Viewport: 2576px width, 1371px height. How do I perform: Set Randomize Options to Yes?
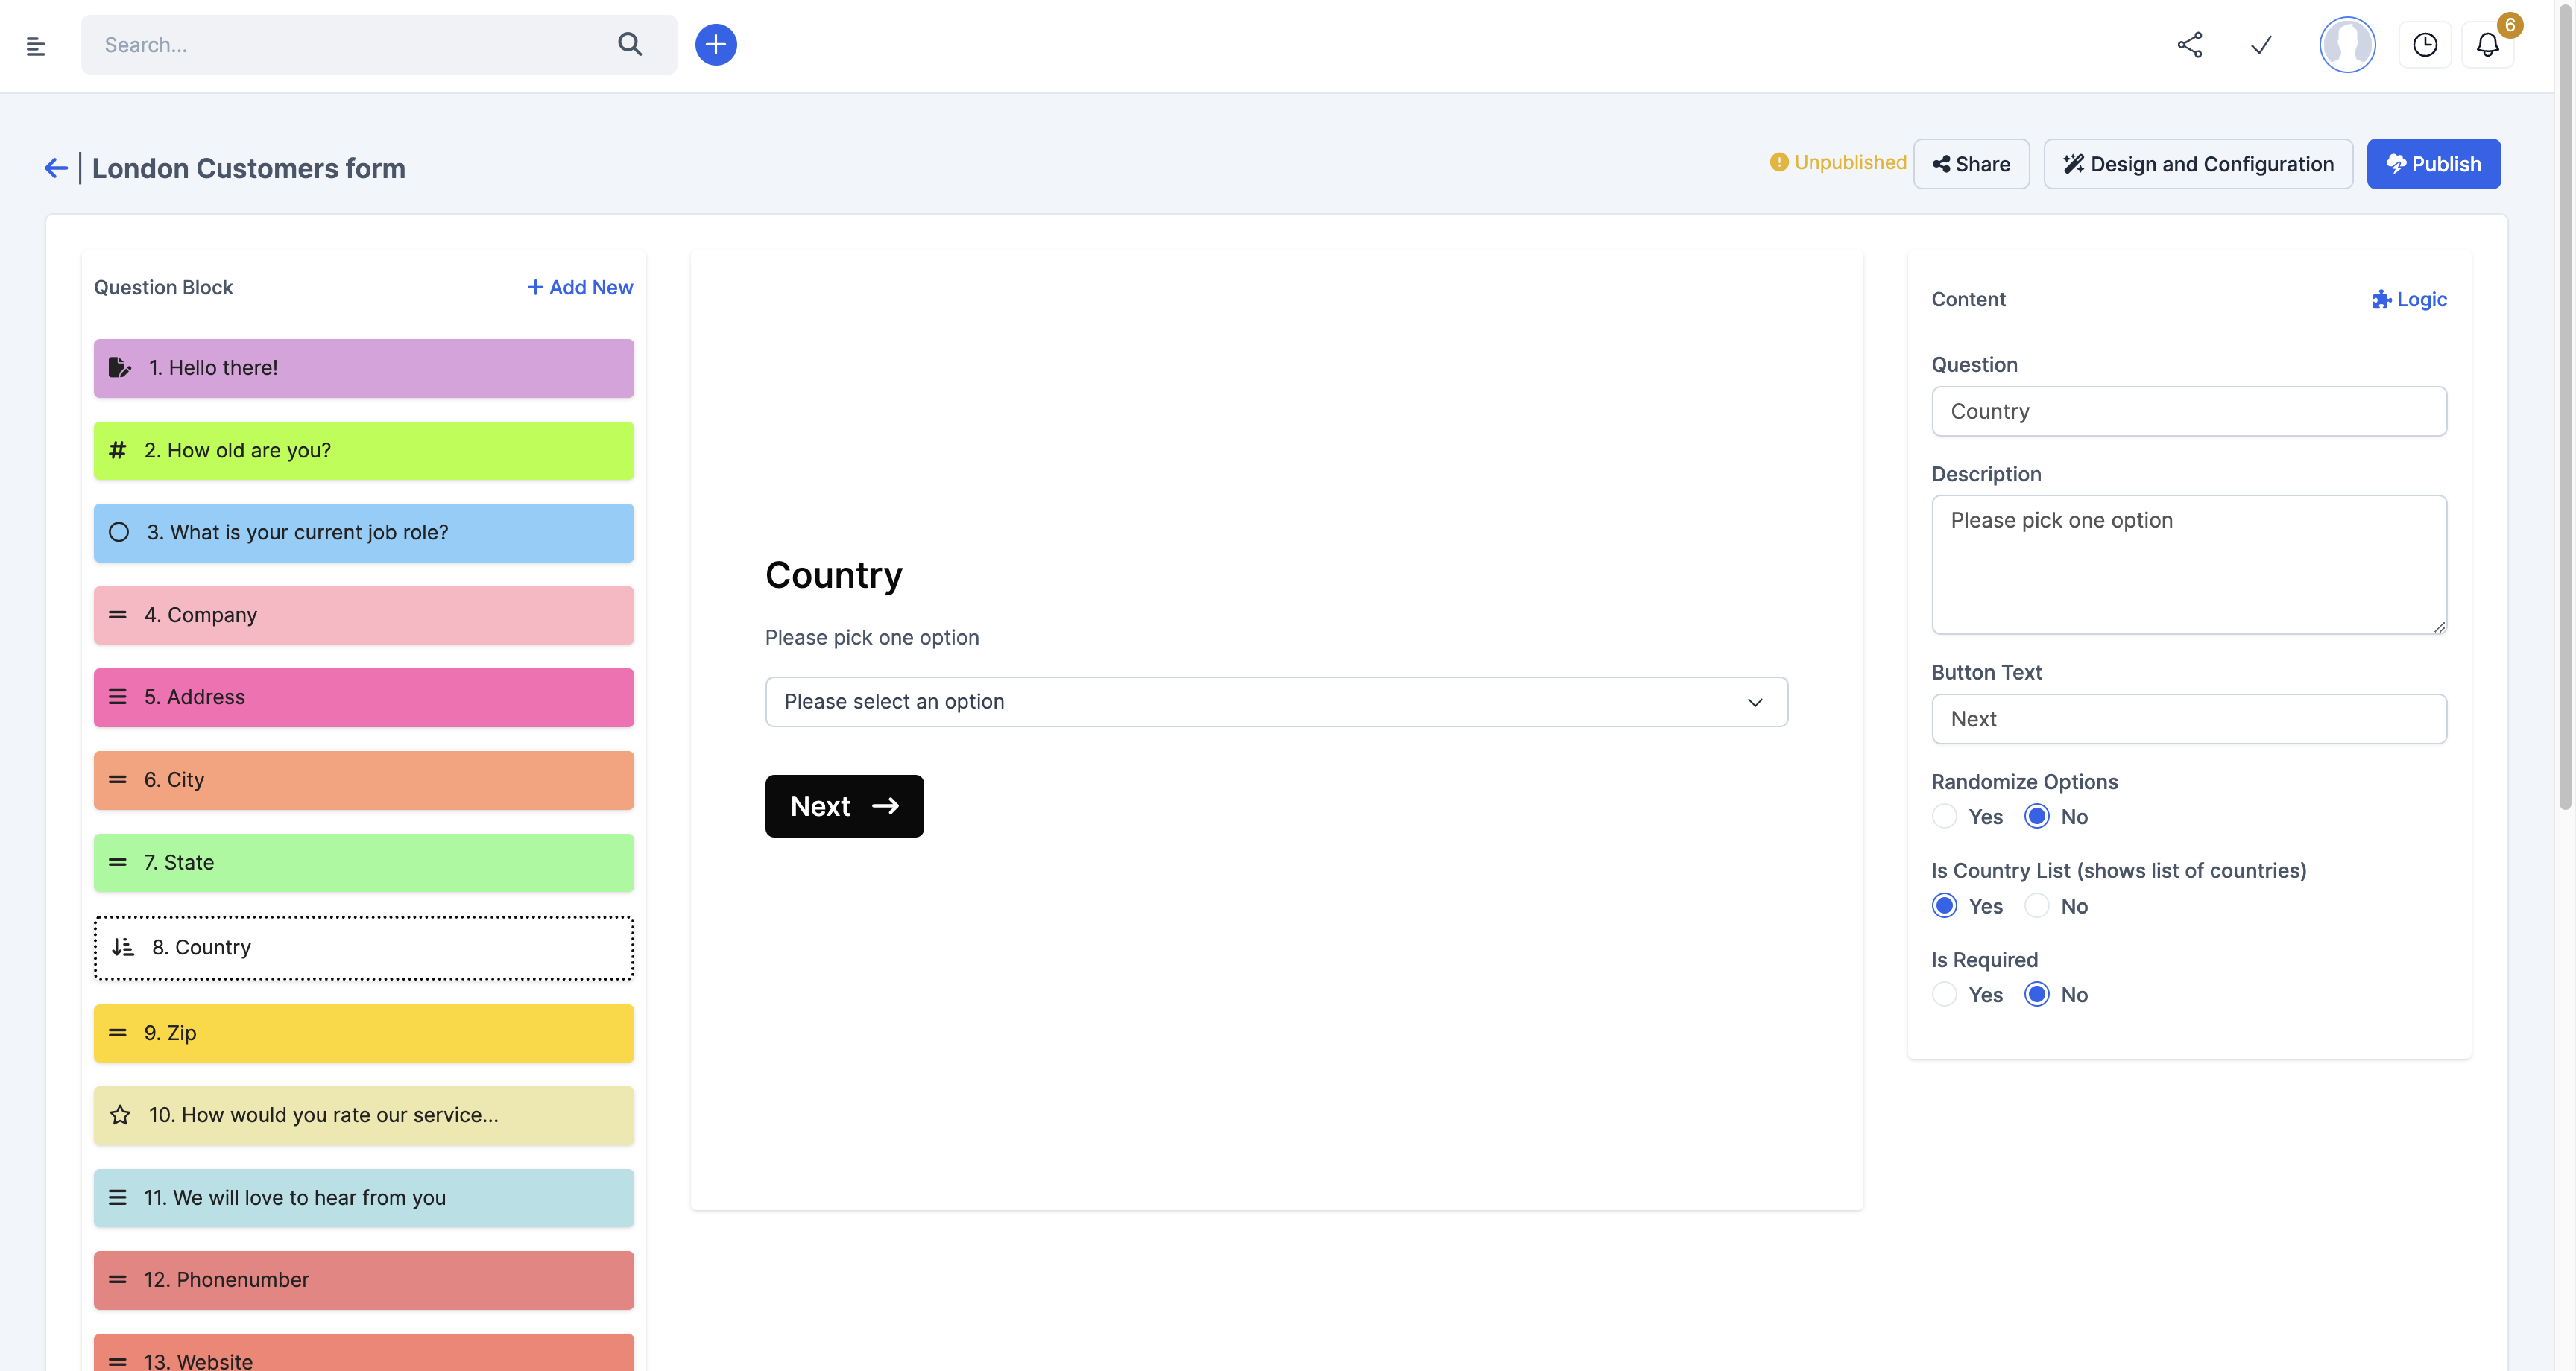(1944, 816)
